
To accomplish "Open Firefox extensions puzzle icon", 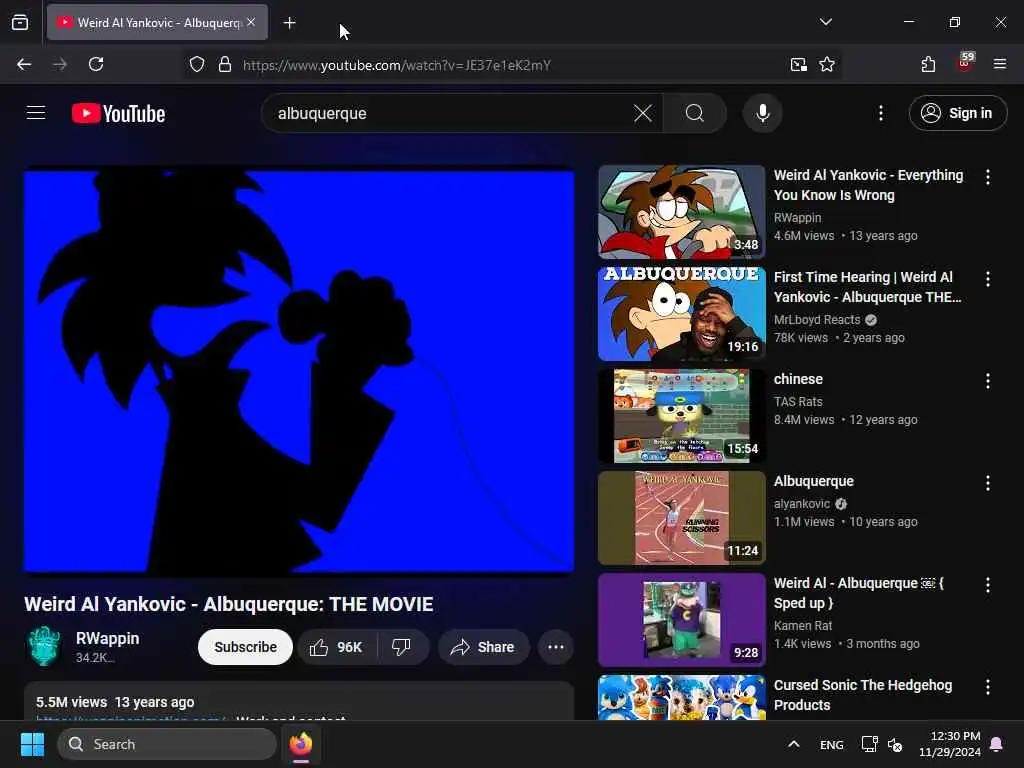I will 928,64.
